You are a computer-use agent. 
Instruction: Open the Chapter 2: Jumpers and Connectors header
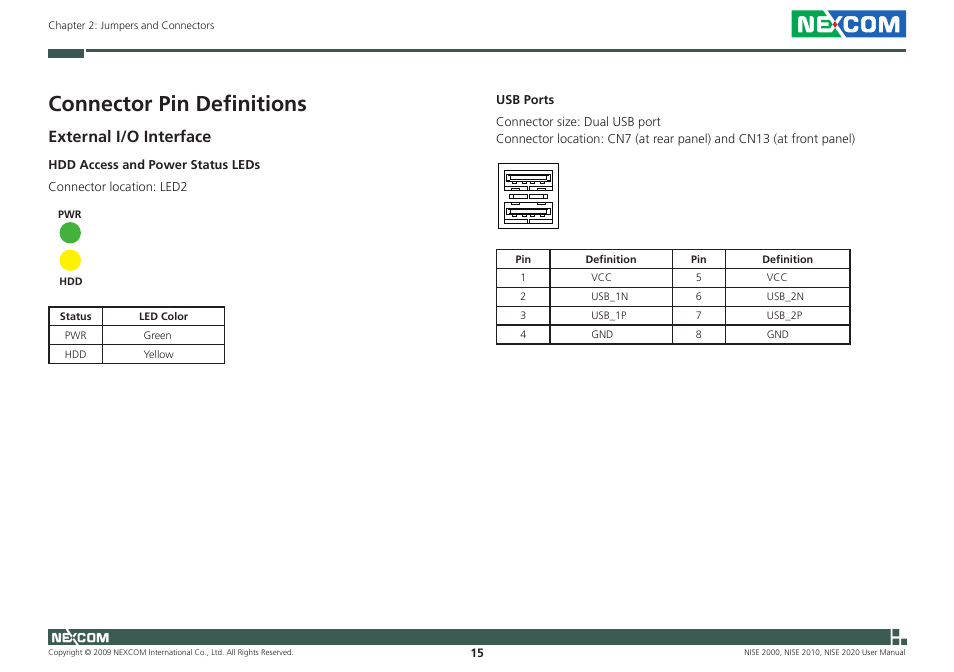[131, 25]
